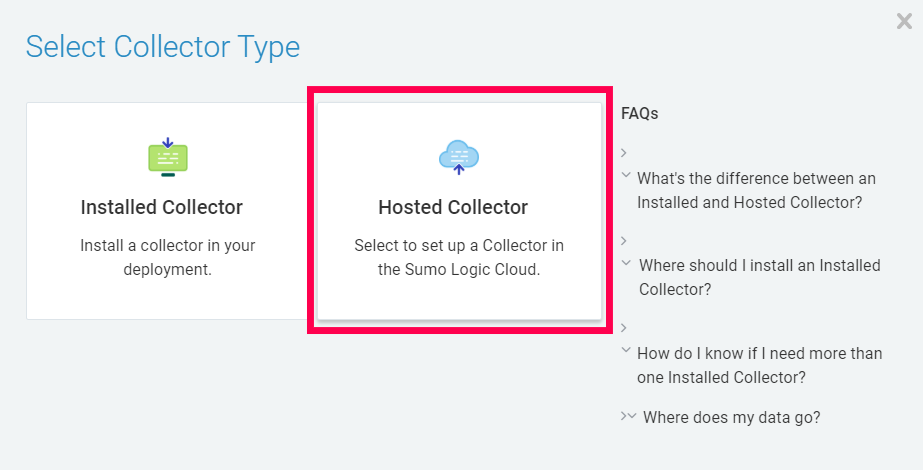Screen dimensions: 923x470
Task: Open "Where should I install an Installed Collector?"
Action: pos(759,277)
